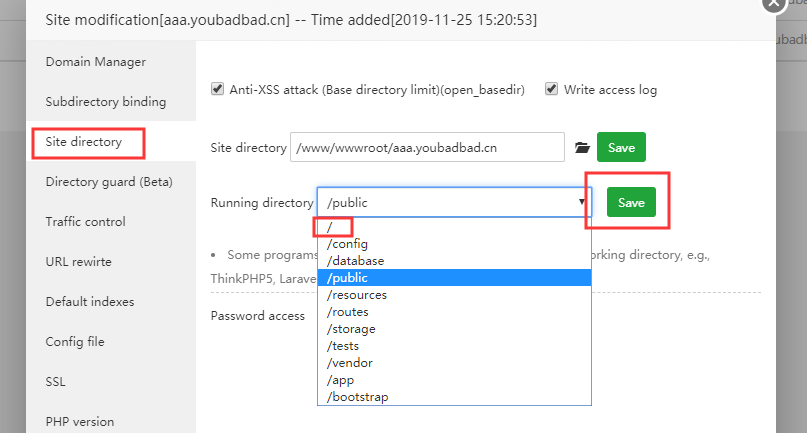The height and width of the screenshot is (433, 807).
Task: Select /bootstrap from the list
Action: pyautogui.click(x=357, y=397)
